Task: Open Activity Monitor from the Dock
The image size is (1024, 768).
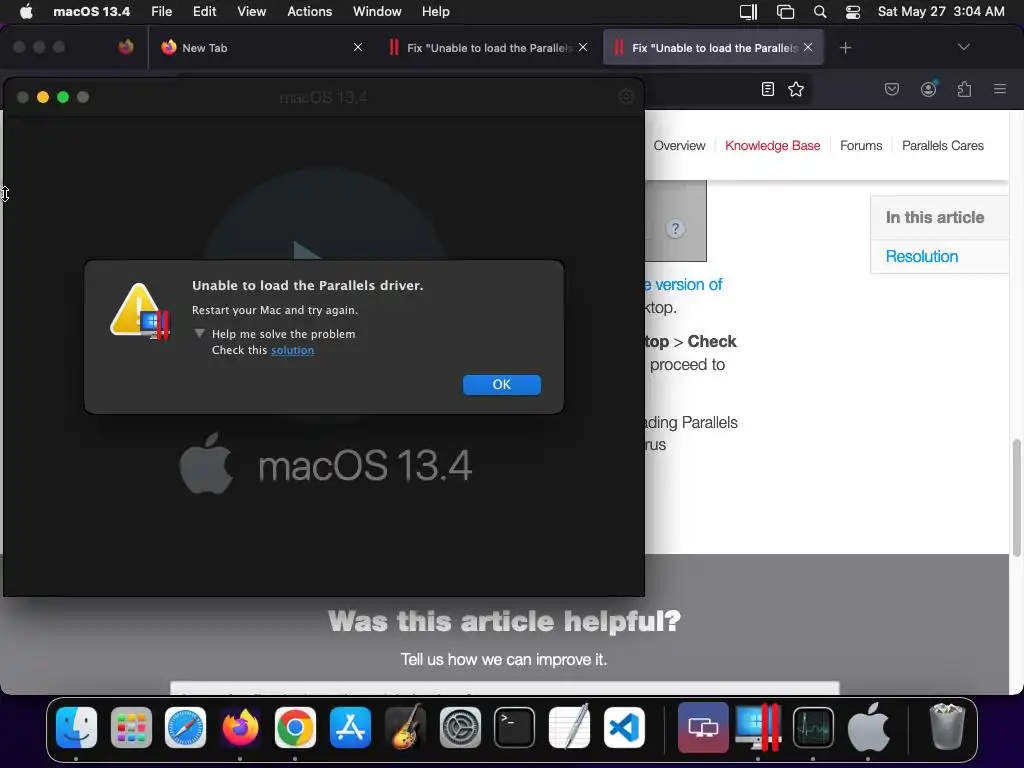Action: [813, 728]
